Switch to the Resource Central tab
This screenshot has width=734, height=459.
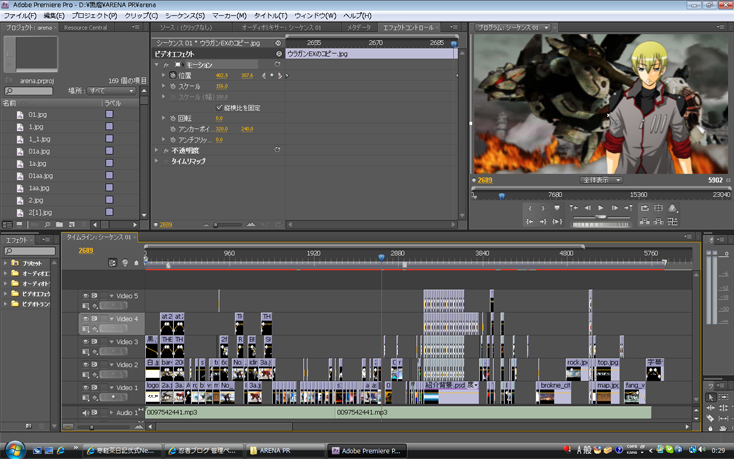(85, 28)
